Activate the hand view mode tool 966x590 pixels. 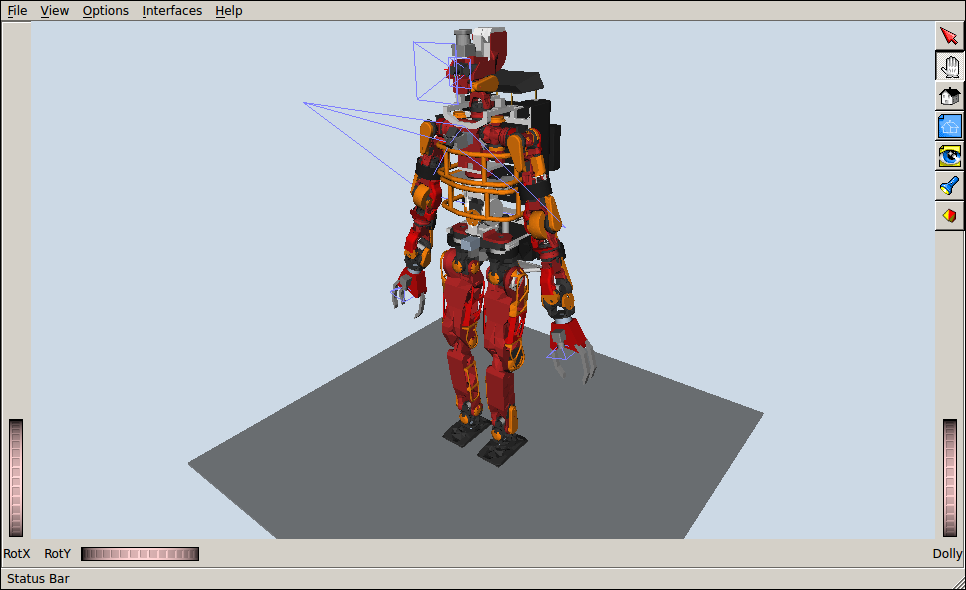click(949, 67)
